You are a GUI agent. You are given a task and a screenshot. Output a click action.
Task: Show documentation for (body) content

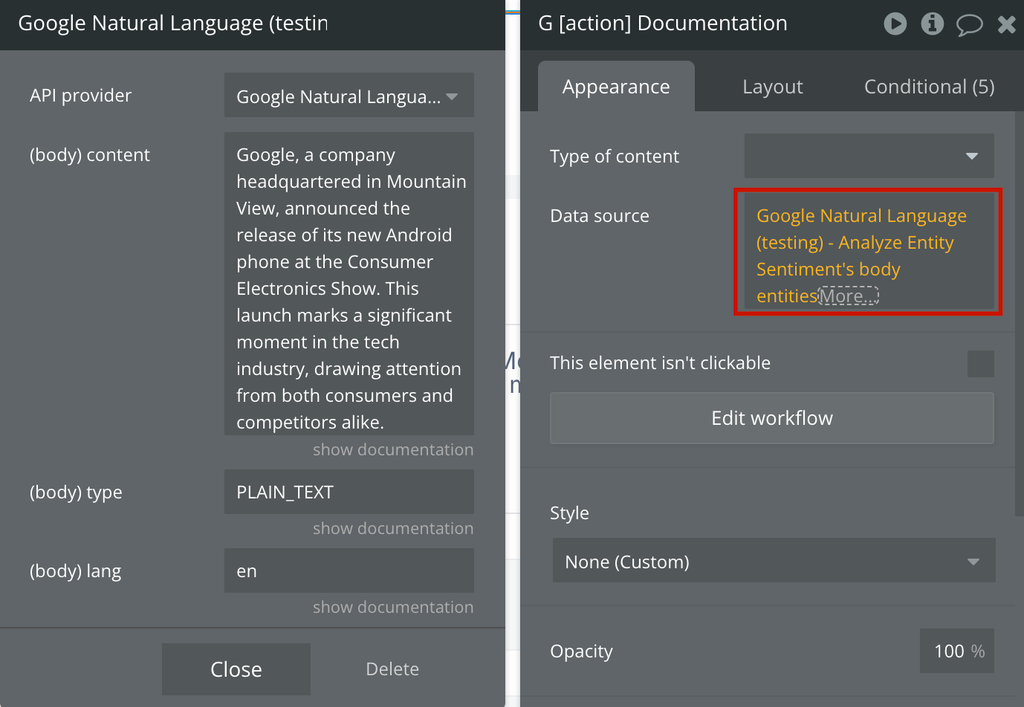[392, 450]
